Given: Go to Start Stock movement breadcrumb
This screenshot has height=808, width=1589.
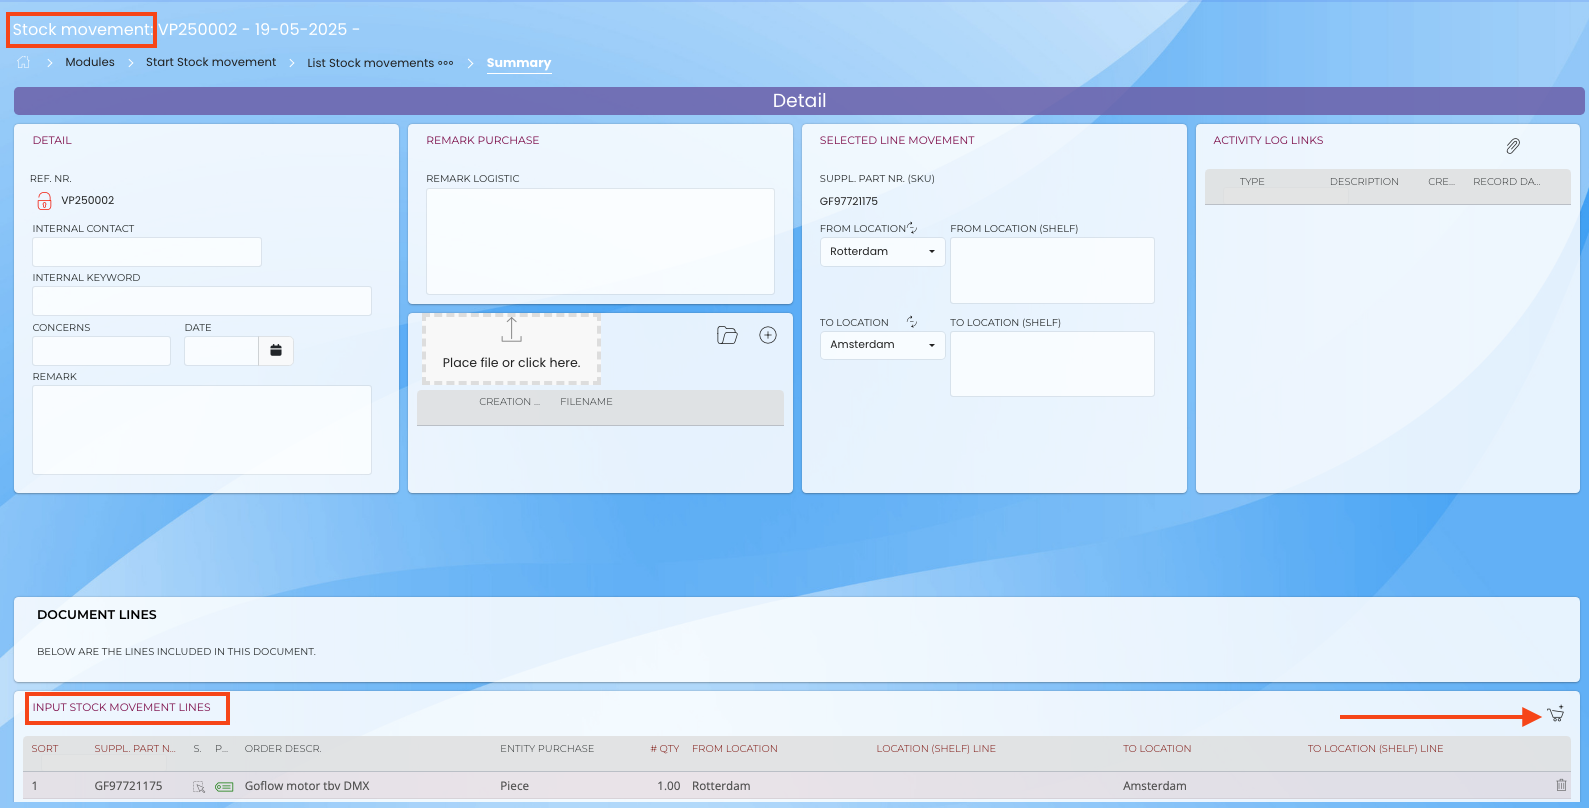Looking at the screenshot, I should 211,62.
